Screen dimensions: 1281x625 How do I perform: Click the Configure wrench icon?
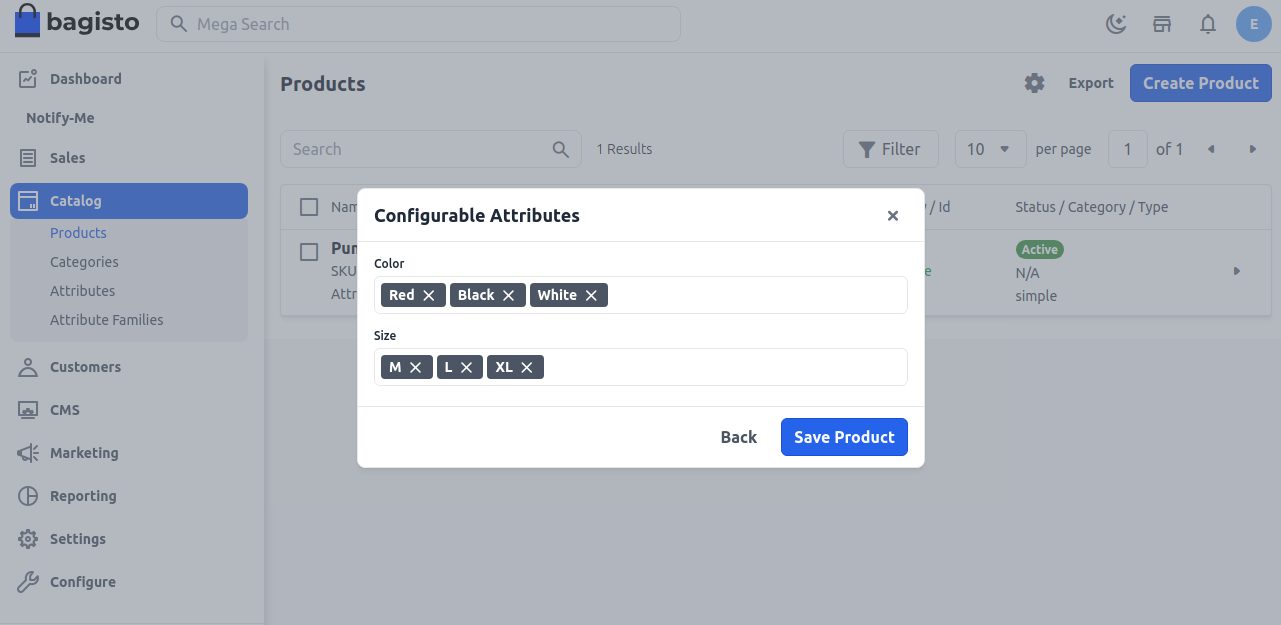pyautogui.click(x=27, y=581)
